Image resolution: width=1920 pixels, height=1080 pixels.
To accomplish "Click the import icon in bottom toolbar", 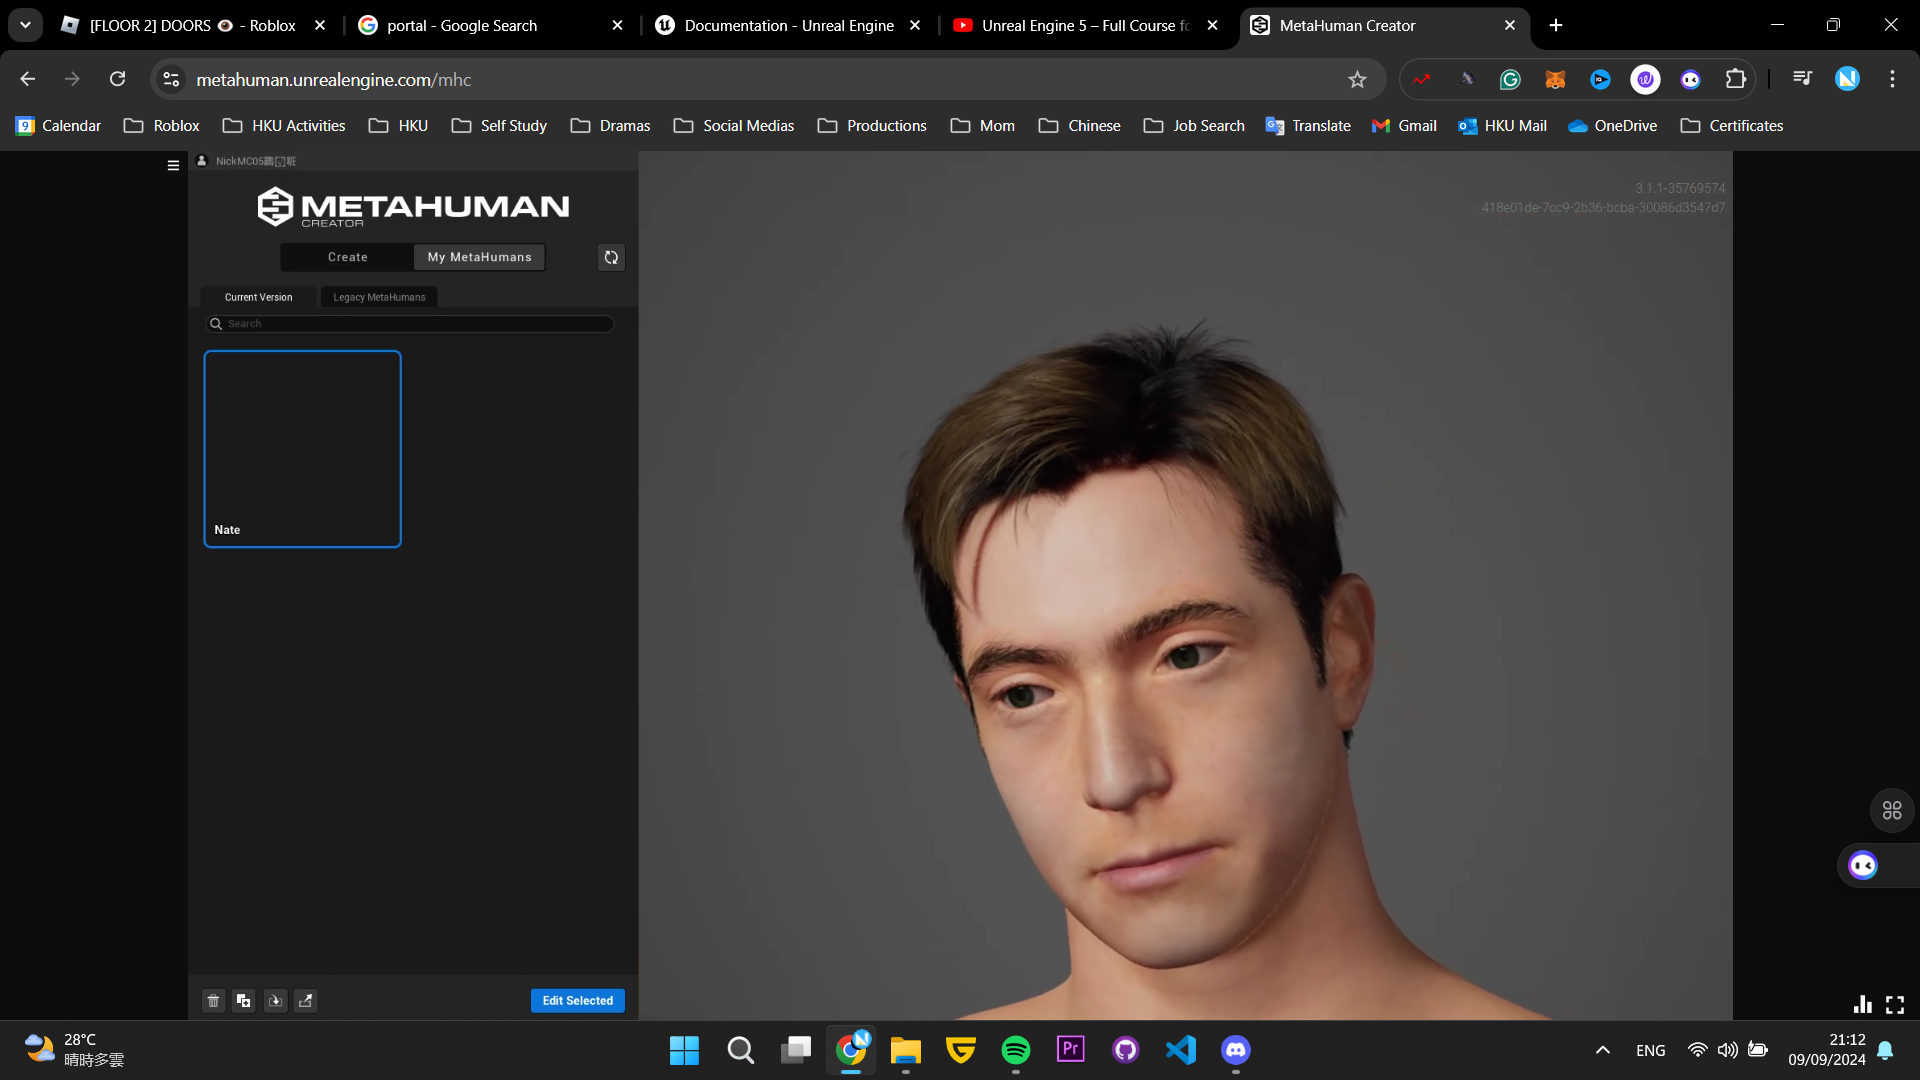I will 275,1001.
